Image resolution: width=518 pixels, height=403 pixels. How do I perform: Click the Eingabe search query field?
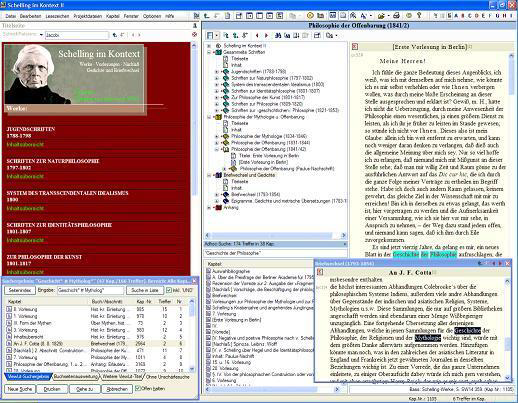(90, 290)
